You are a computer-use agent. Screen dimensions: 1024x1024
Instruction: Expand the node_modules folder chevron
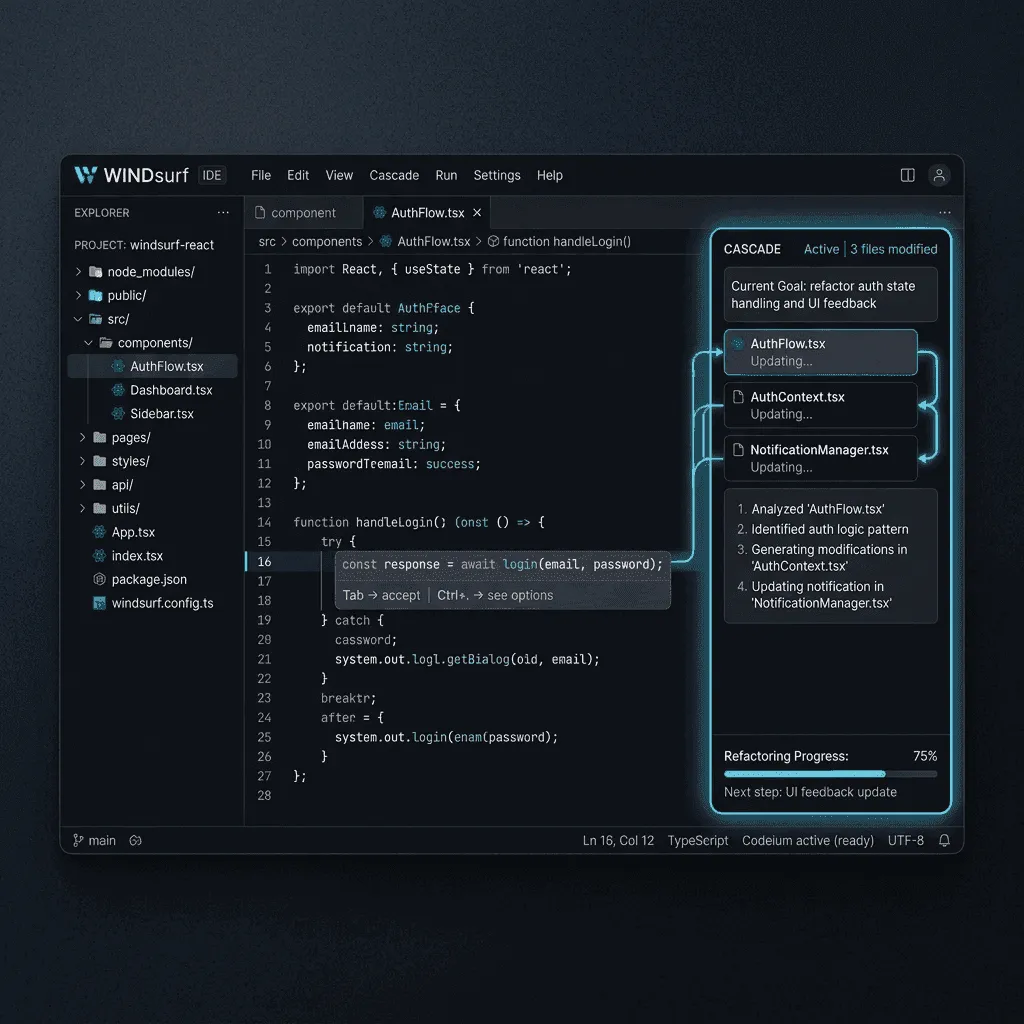pos(78,272)
